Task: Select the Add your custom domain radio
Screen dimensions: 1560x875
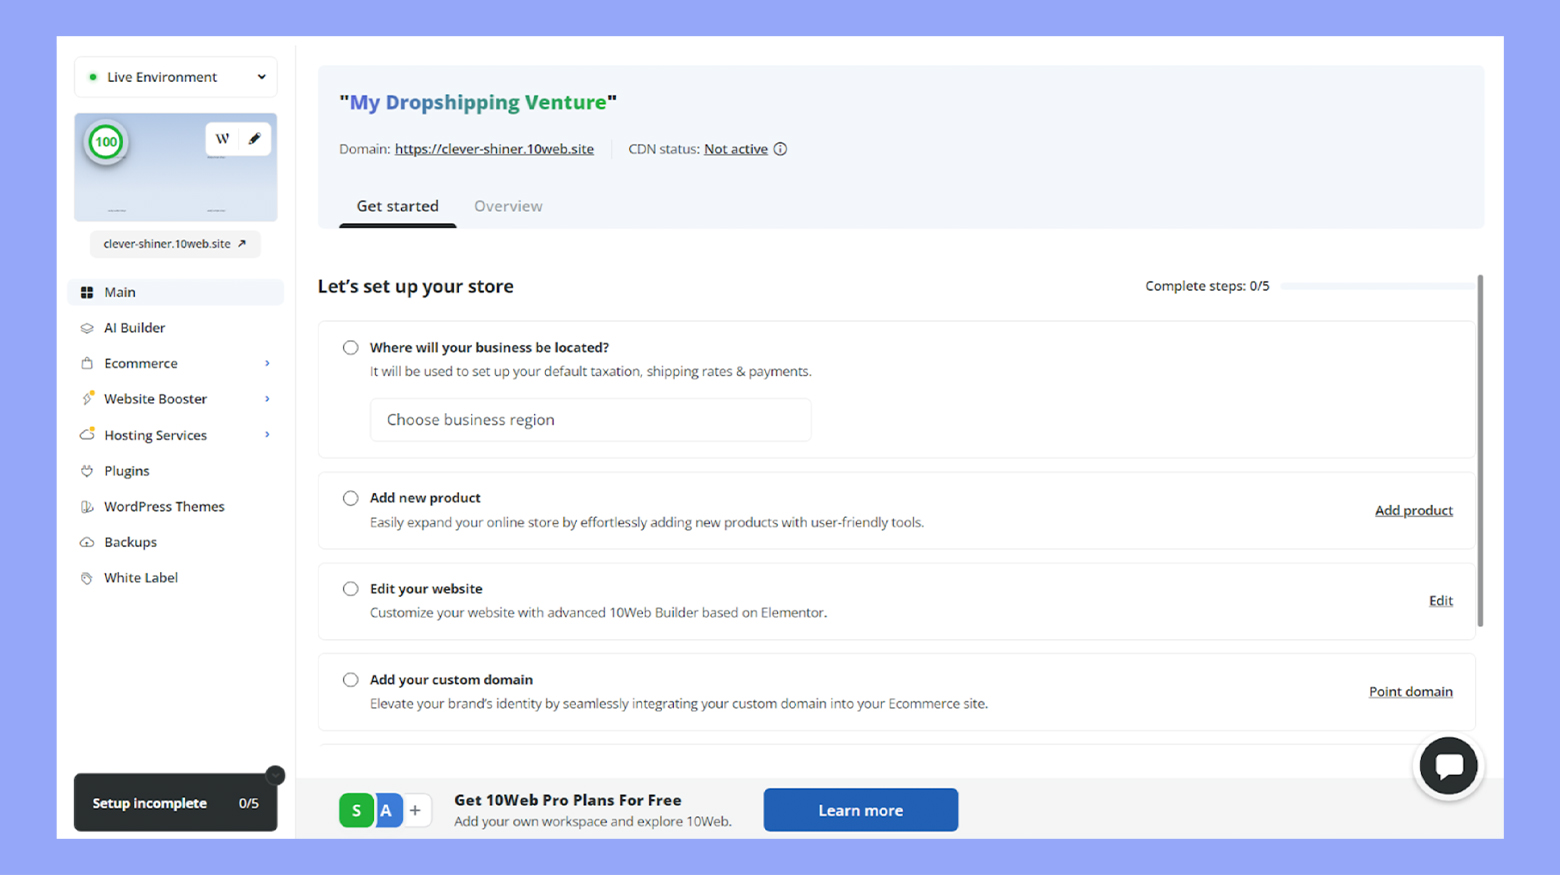Action: click(350, 680)
